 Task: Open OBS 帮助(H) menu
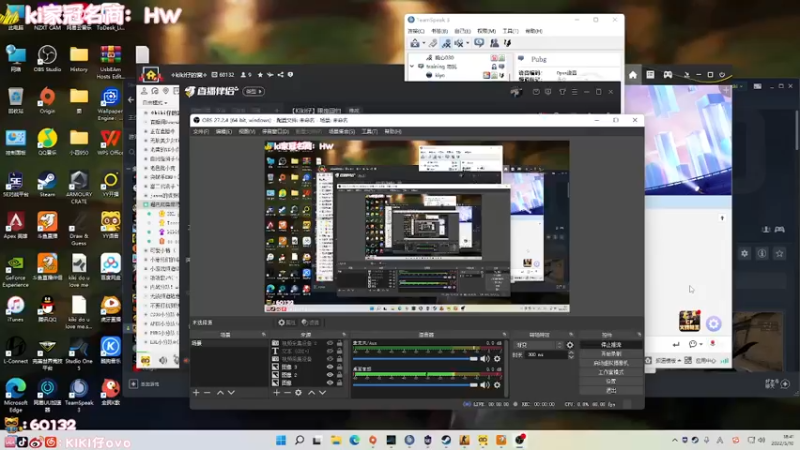point(392,132)
